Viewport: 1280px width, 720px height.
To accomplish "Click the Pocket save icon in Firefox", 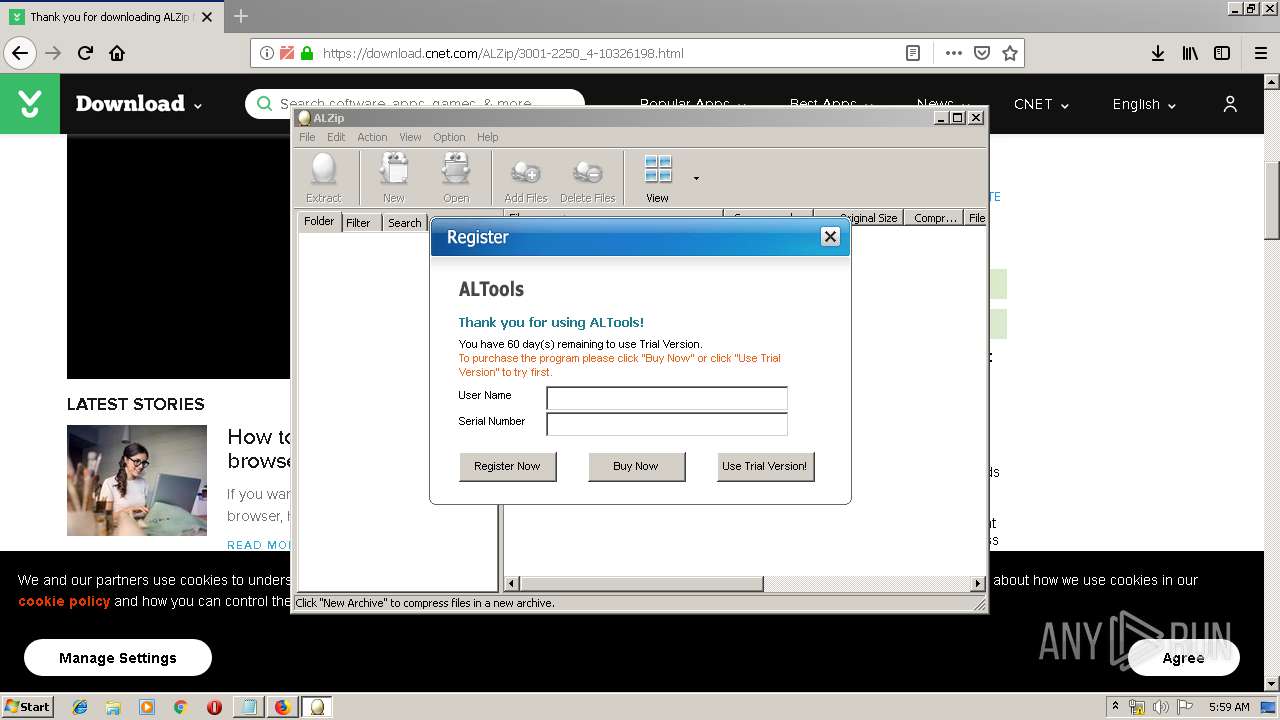I will (982, 53).
